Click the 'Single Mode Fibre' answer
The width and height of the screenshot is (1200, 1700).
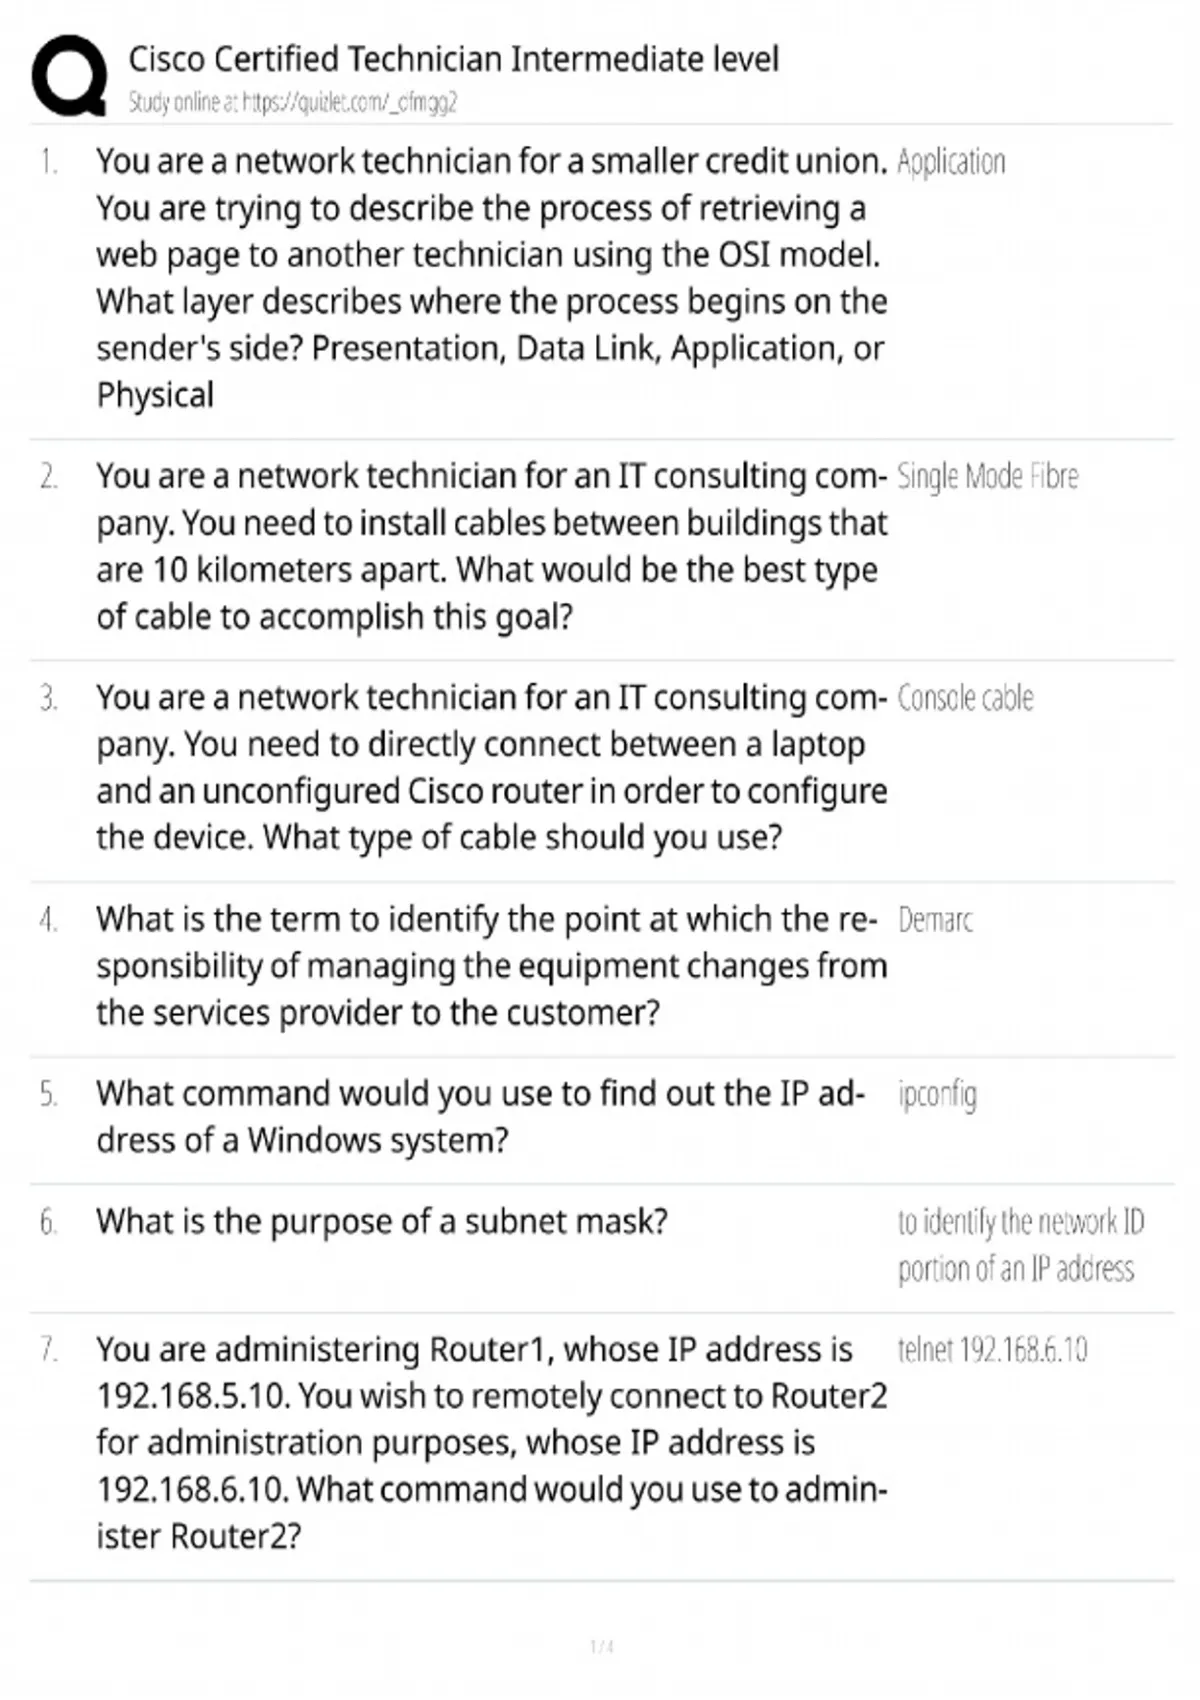click(987, 477)
